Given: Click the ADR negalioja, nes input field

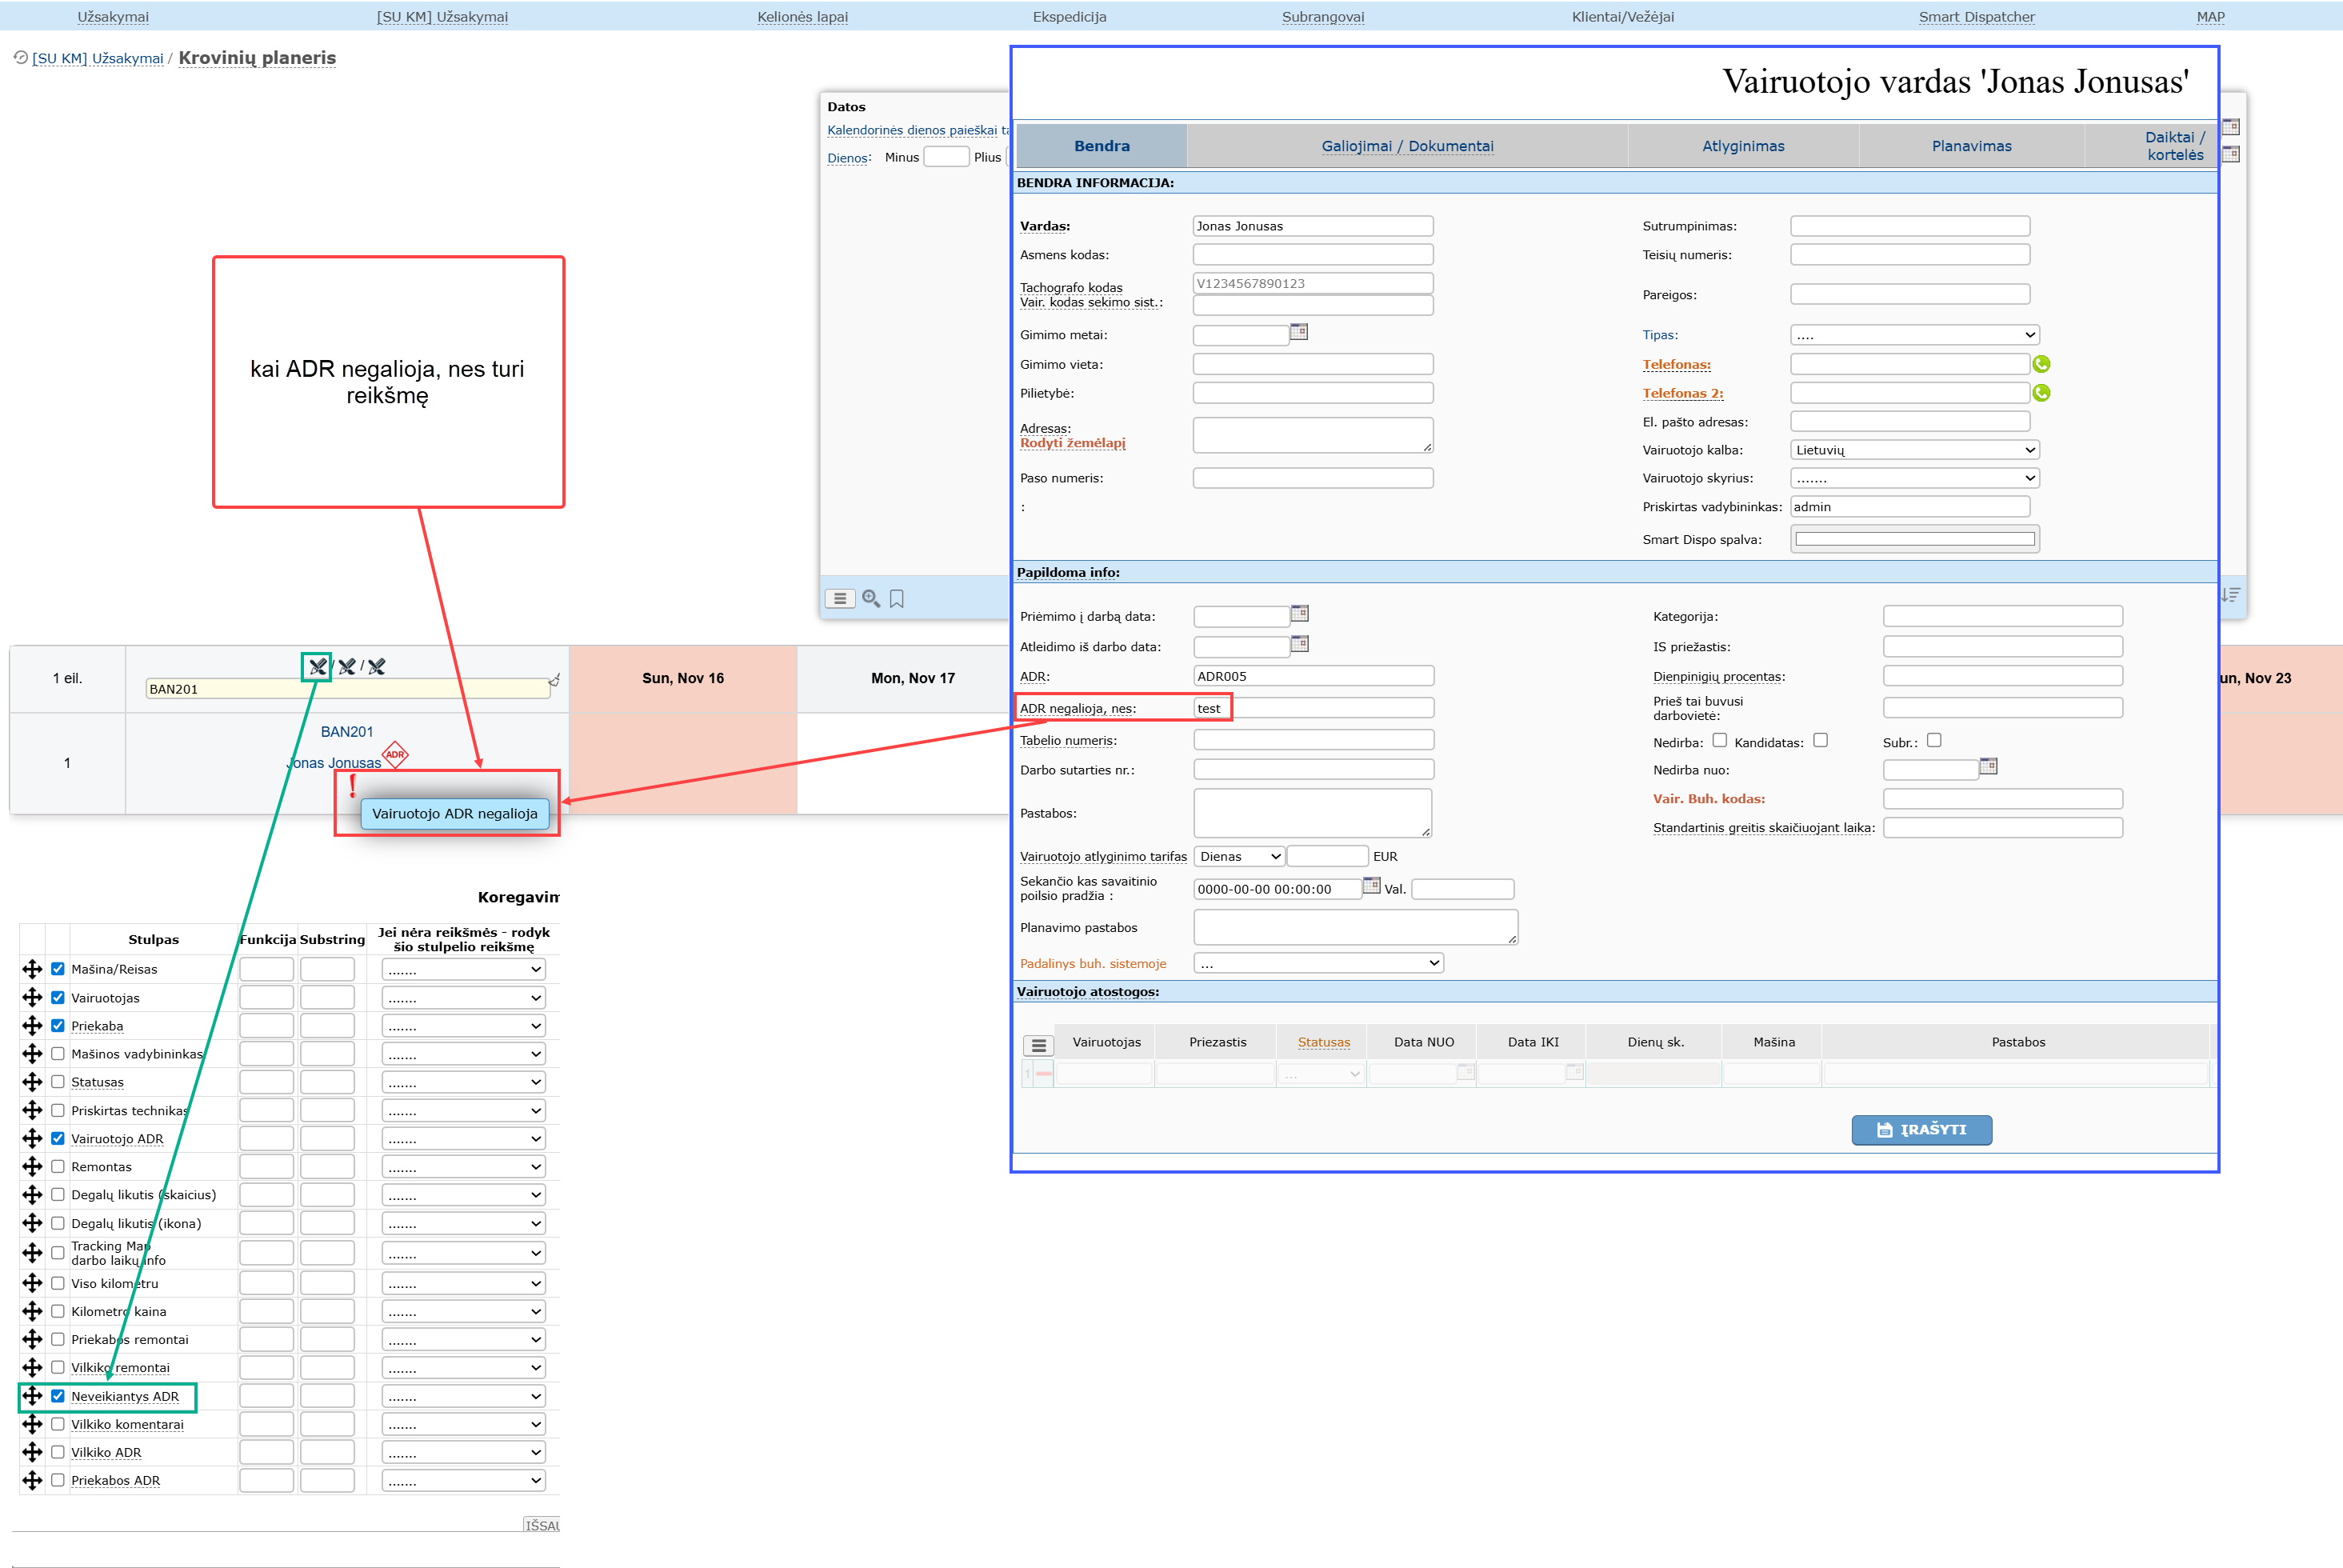Looking at the screenshot, I should pos(1314,708).
